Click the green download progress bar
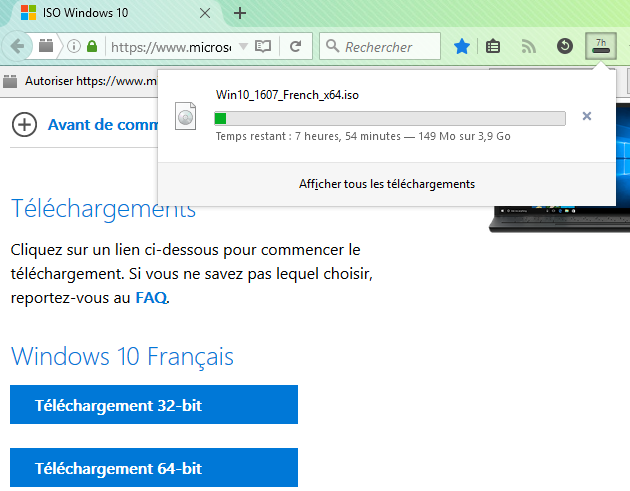630x491 pixels. [390, 119]
